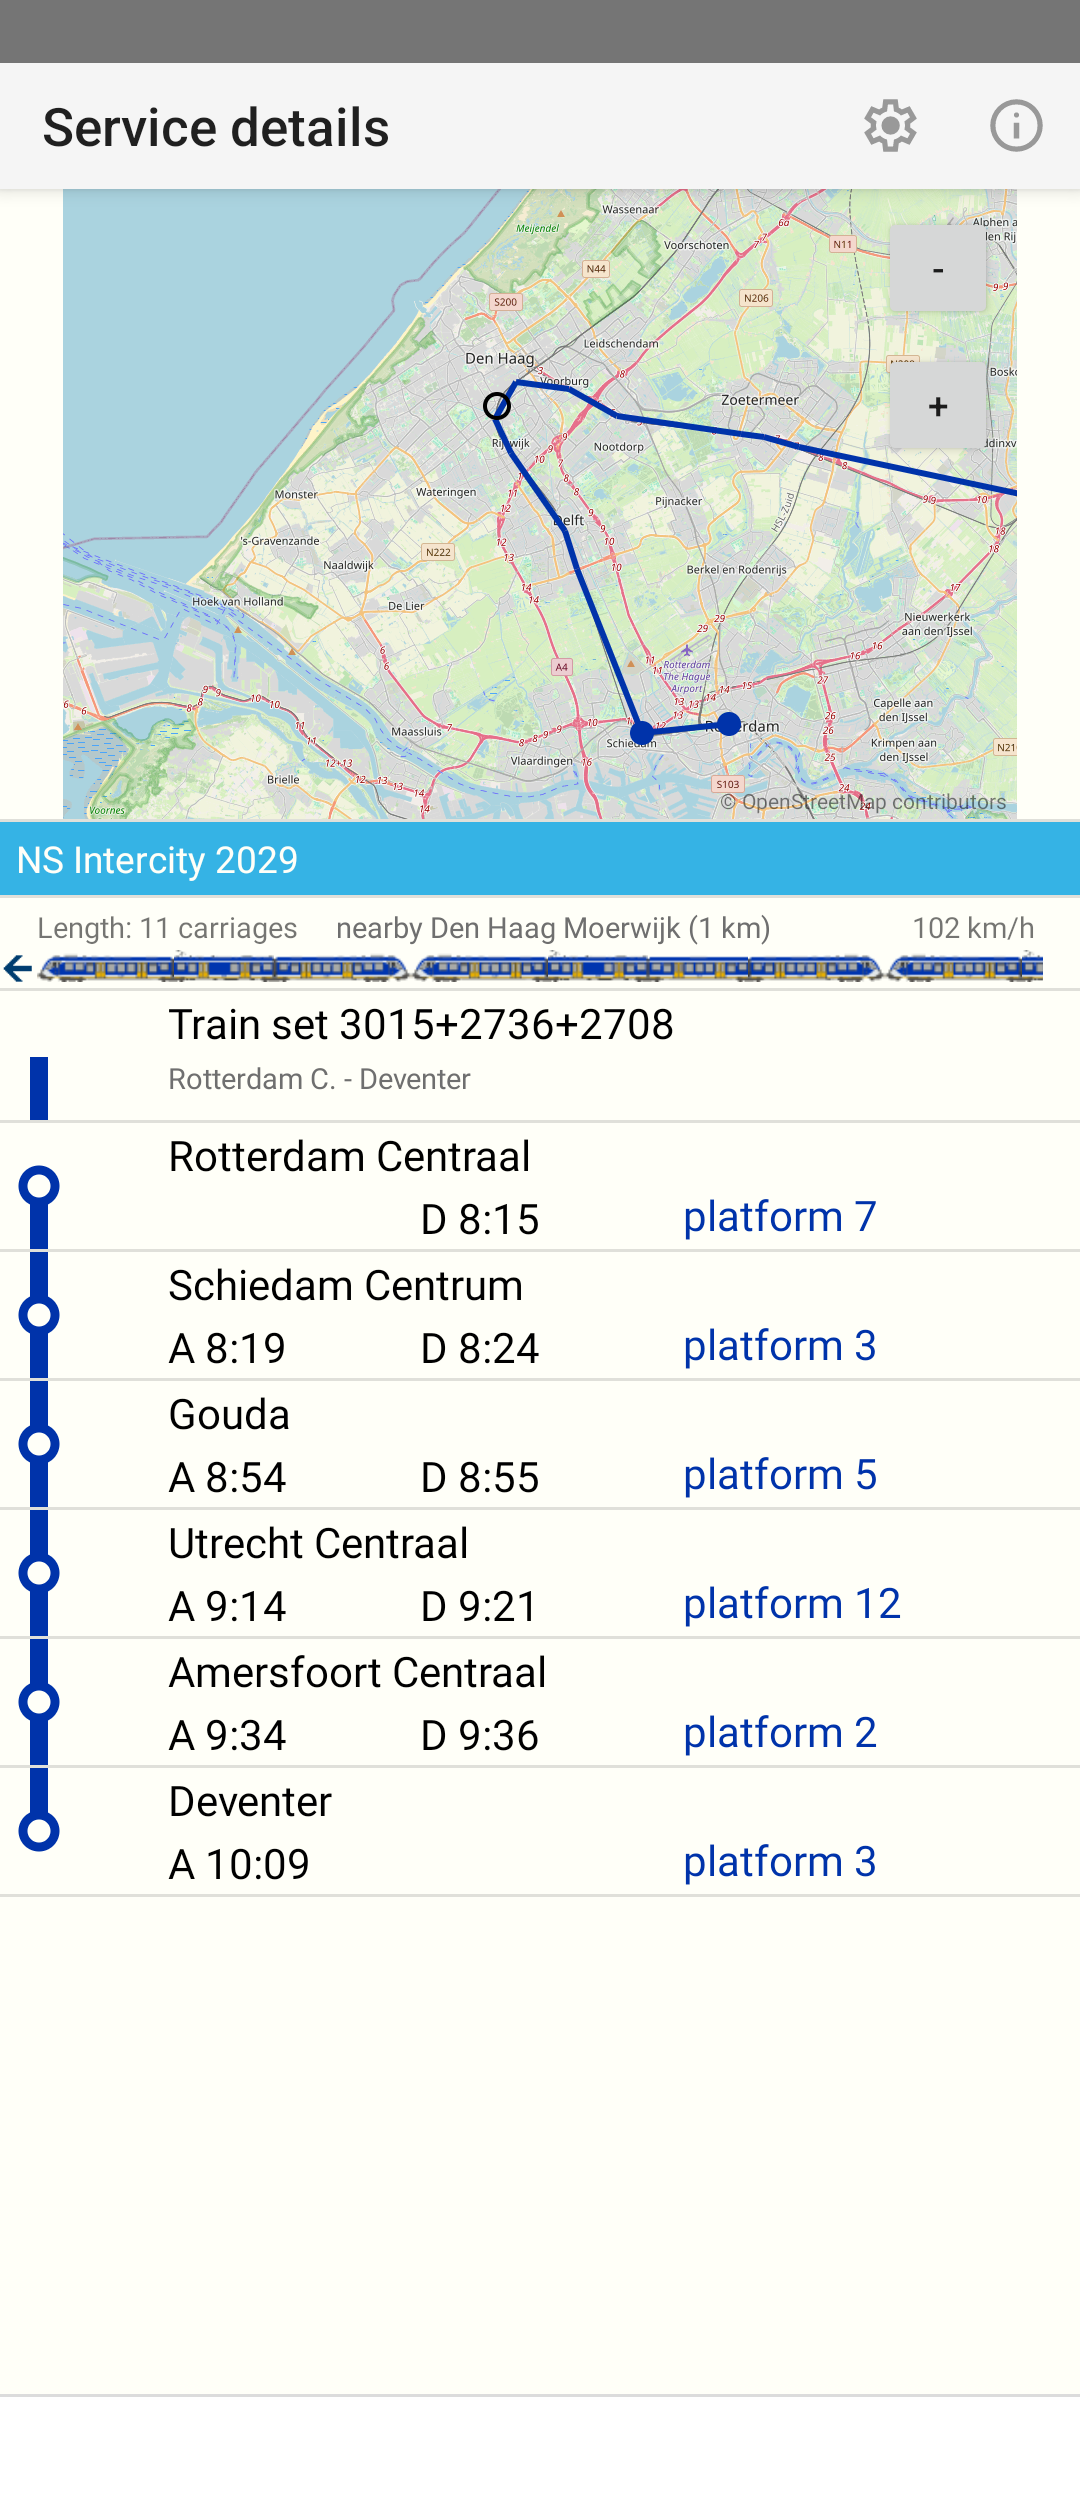Tap nearby Den Haag Moerwijk location text
This screenshot has width=1080, height=2520.
point(553,928)
